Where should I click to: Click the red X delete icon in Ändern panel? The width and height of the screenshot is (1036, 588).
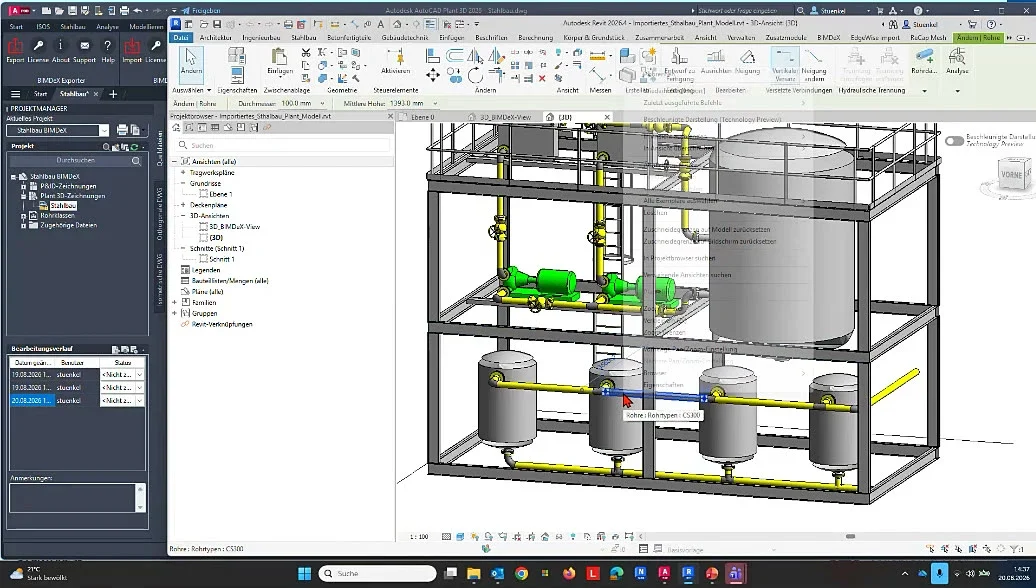pyautogui.click(x=542, y=79)
